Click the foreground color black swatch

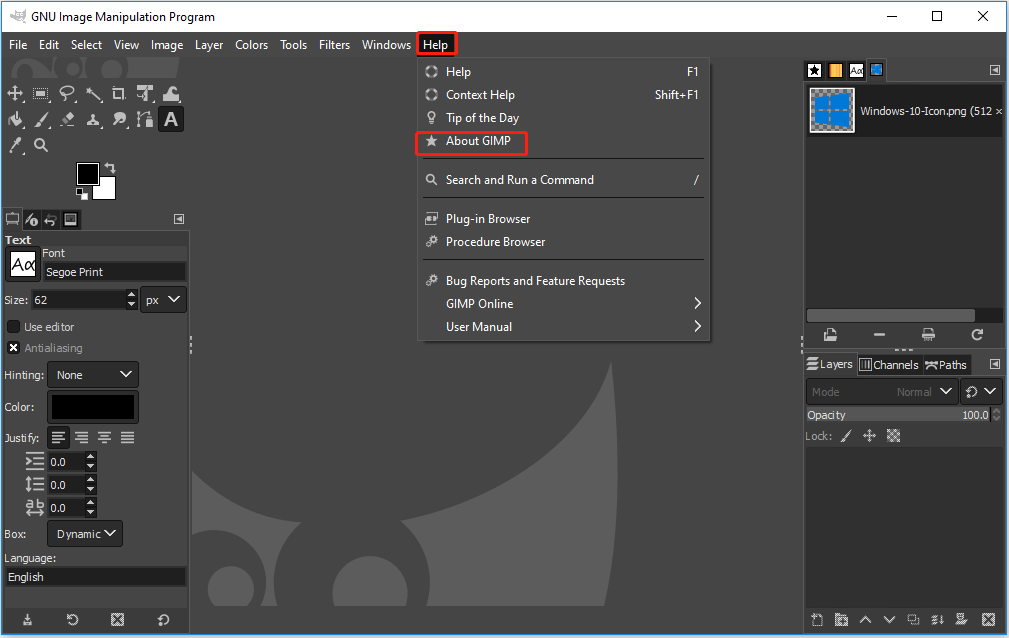click(88, 173)
